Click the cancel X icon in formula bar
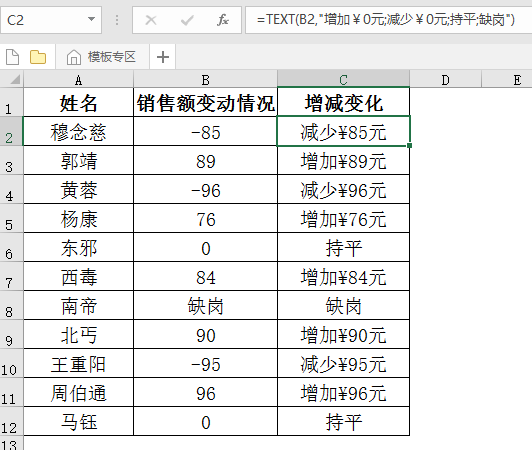This screenshot has width=532, height=450. [x=151, y=20]
